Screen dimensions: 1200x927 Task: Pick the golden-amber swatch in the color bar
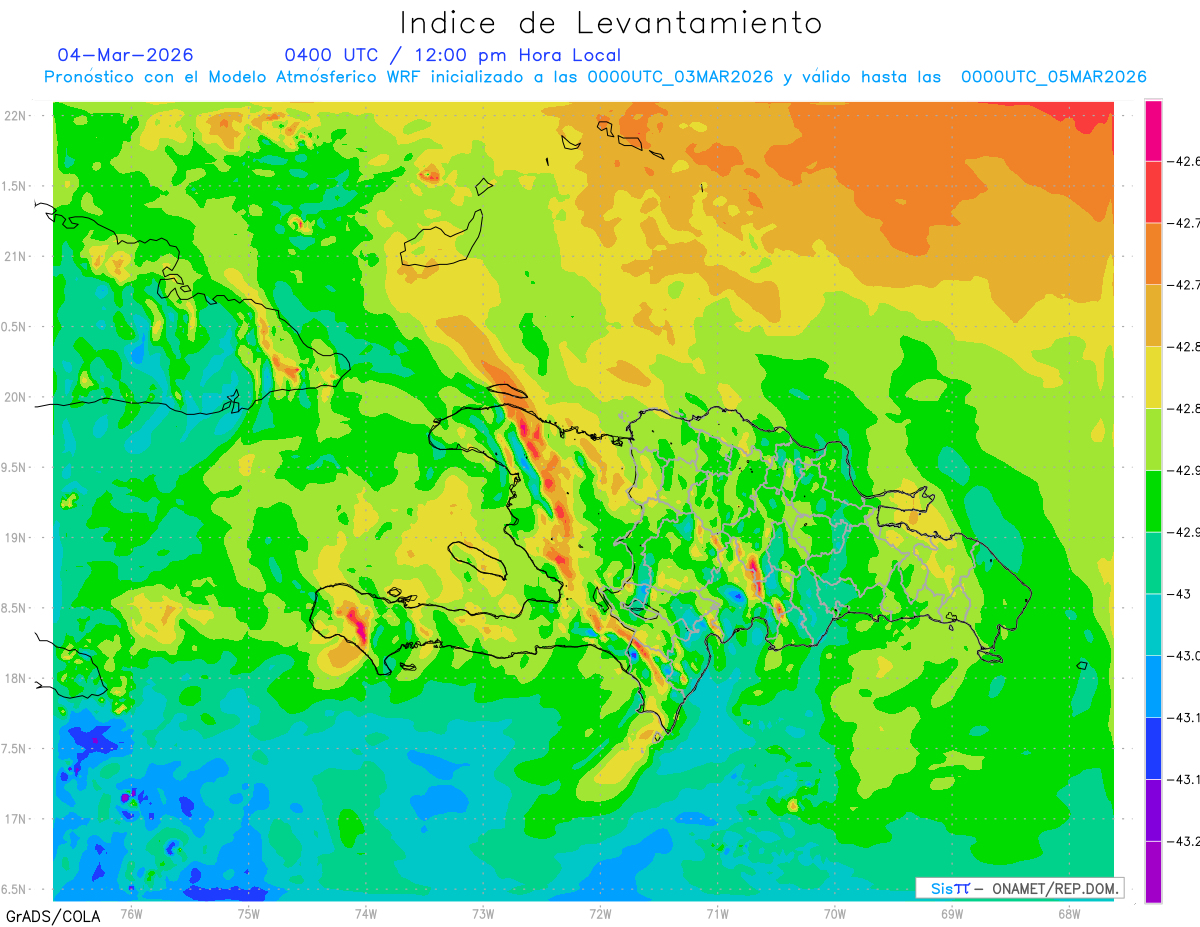(1153, 316)
